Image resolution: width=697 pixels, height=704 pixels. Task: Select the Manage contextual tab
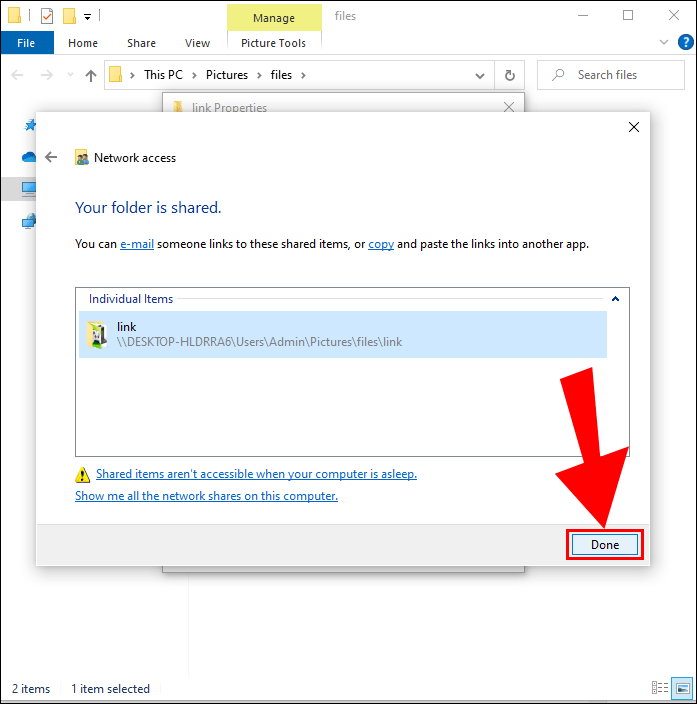tap(274, 18)
